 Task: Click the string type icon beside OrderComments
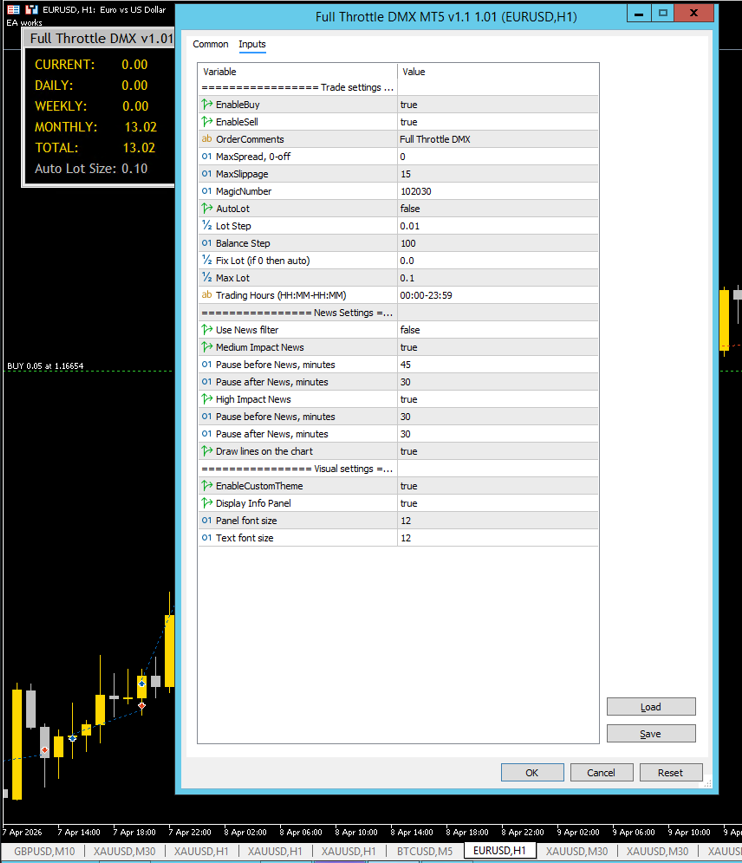207,140
